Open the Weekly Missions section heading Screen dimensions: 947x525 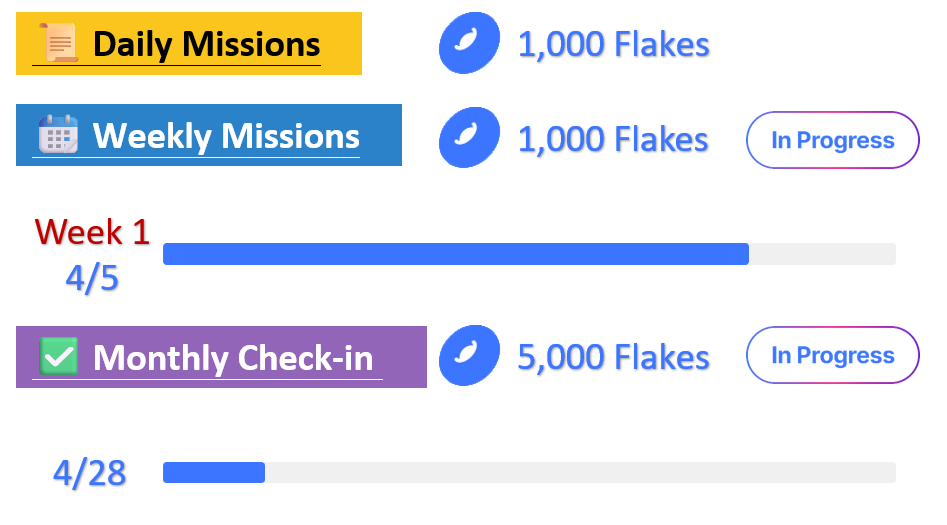point(226,135)
